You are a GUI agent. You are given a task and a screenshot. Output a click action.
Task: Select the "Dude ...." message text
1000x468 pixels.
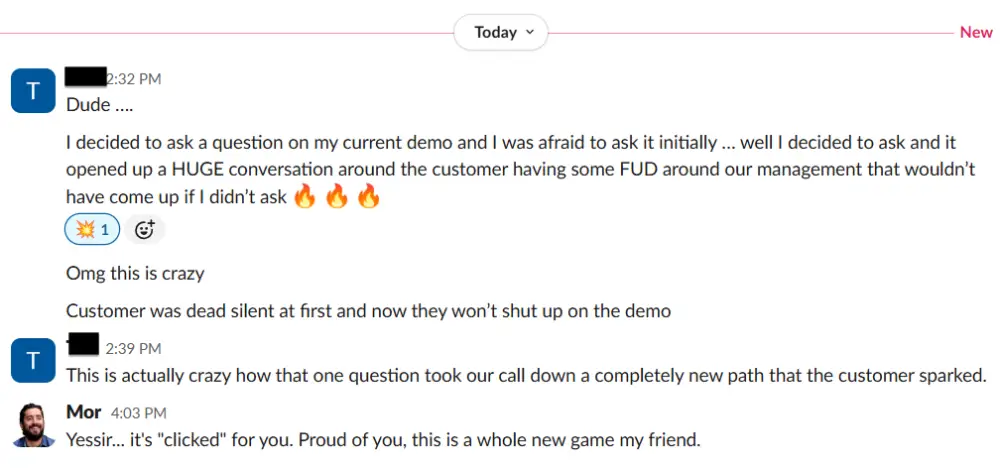click(x=100, y=104)
